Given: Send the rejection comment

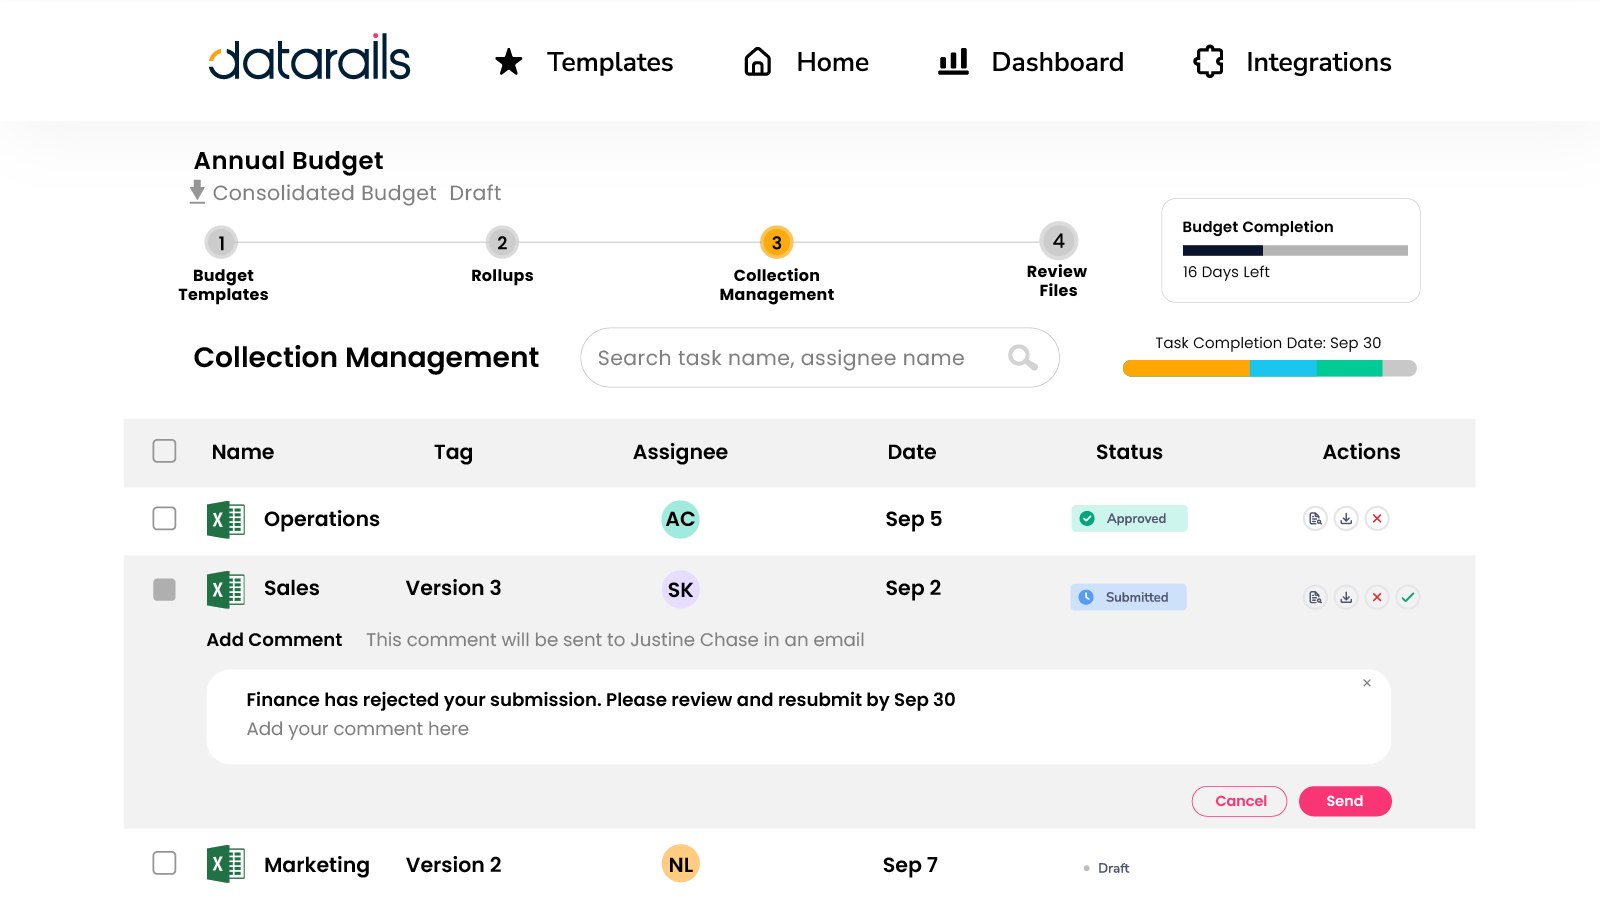Looking at the screenshot, I should click(1344, 801).
